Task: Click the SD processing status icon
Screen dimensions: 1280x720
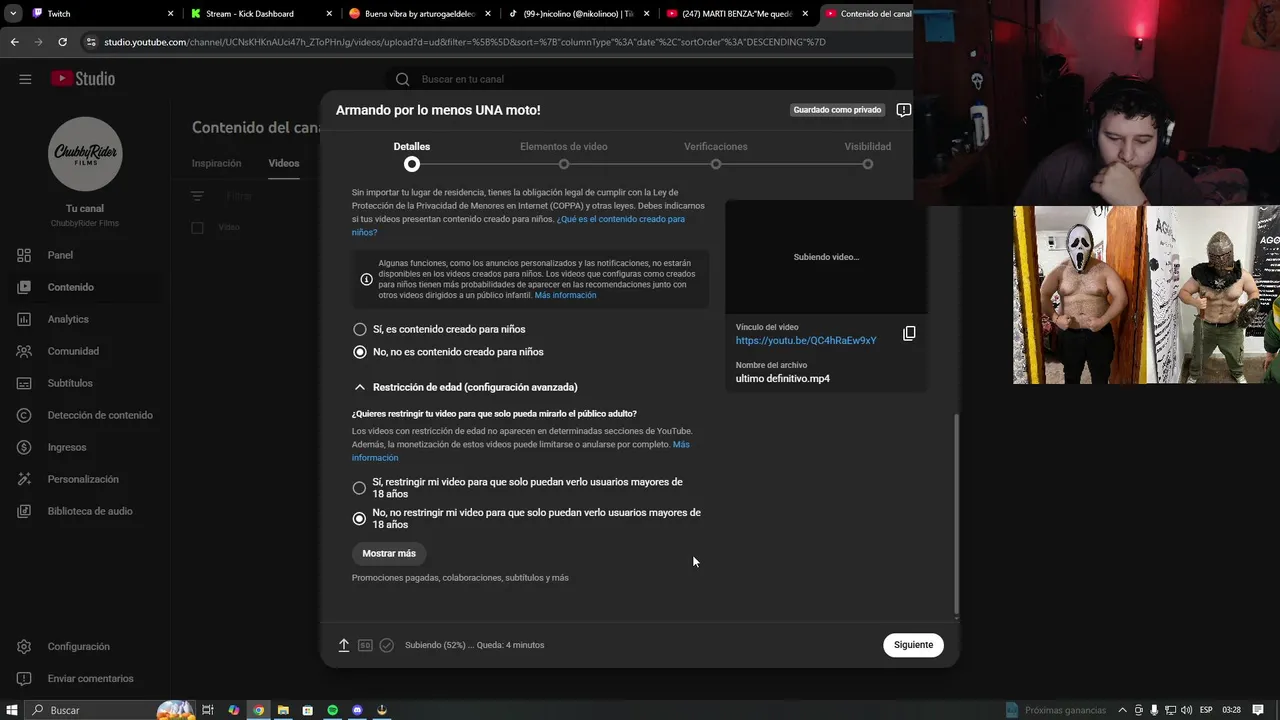Action: click(x=365, y=645)
